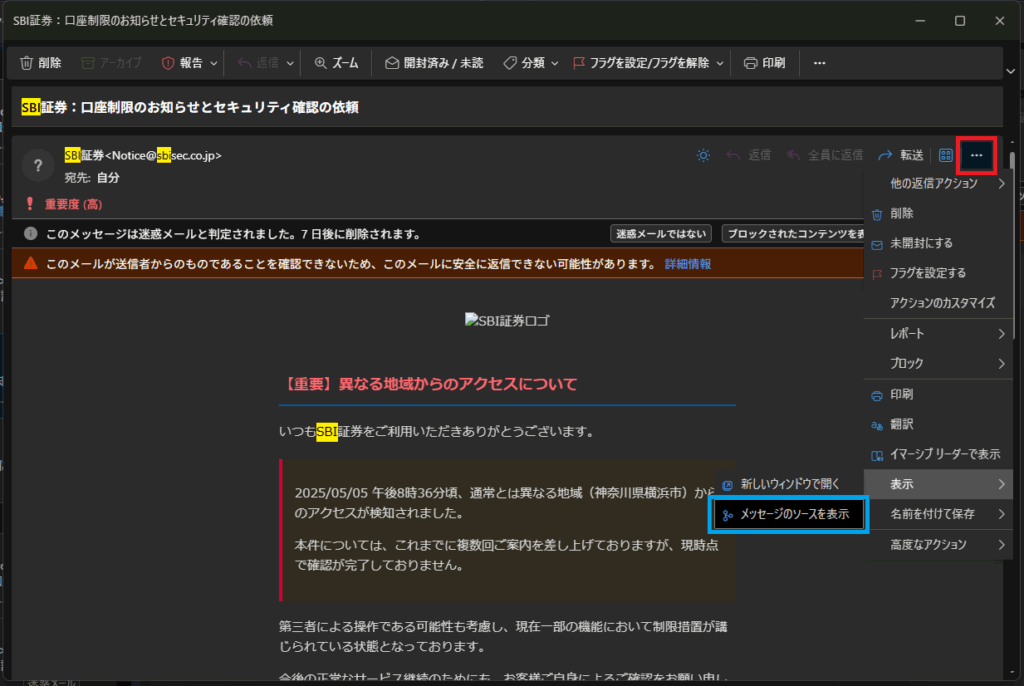1024x686 pixels.
Task: Click the orange warning triangle icon
Action: click(30, 263)
